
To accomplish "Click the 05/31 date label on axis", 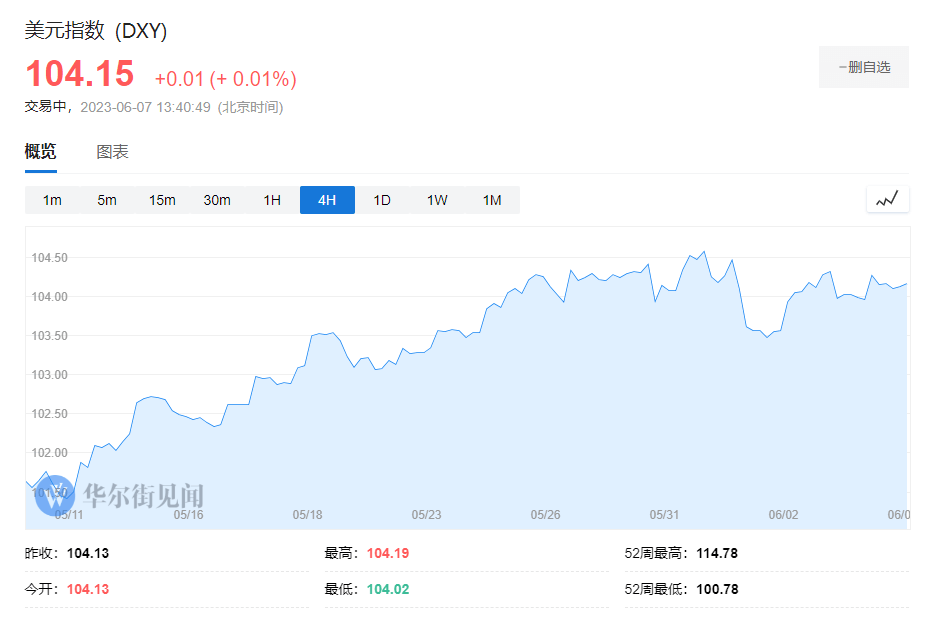I will [664, 515].
